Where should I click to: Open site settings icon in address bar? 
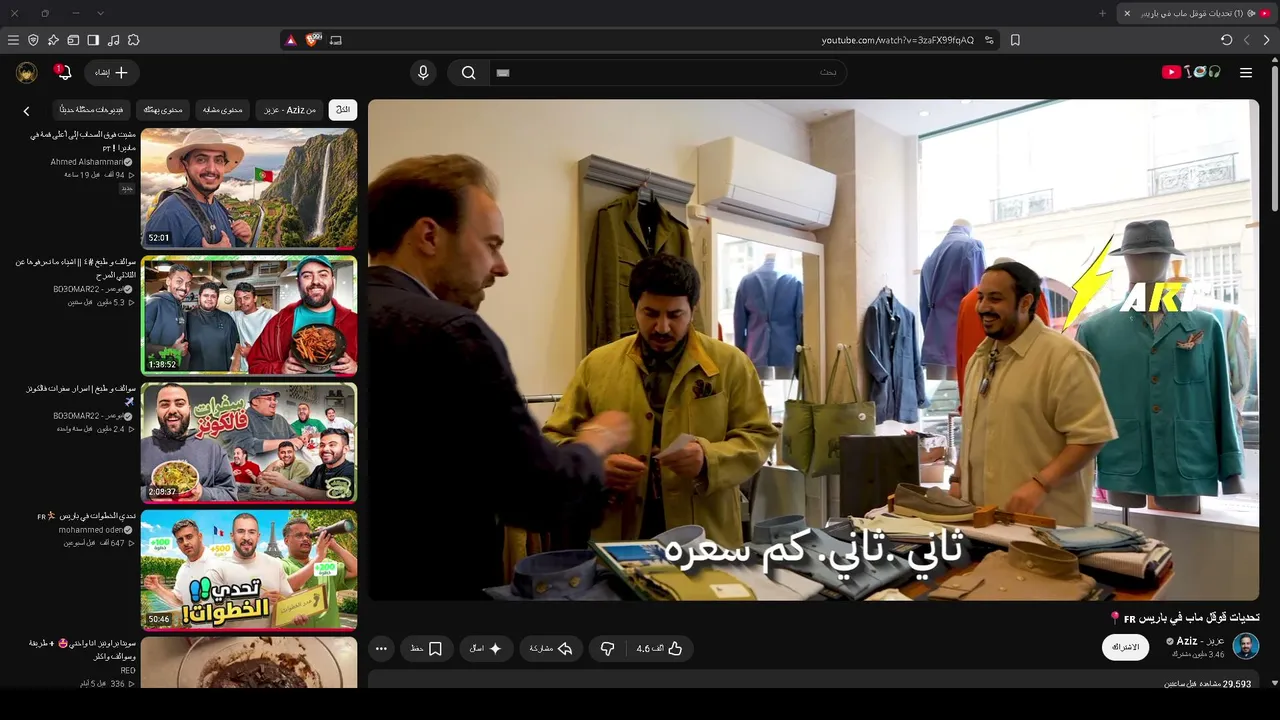[x=989, y=40]
